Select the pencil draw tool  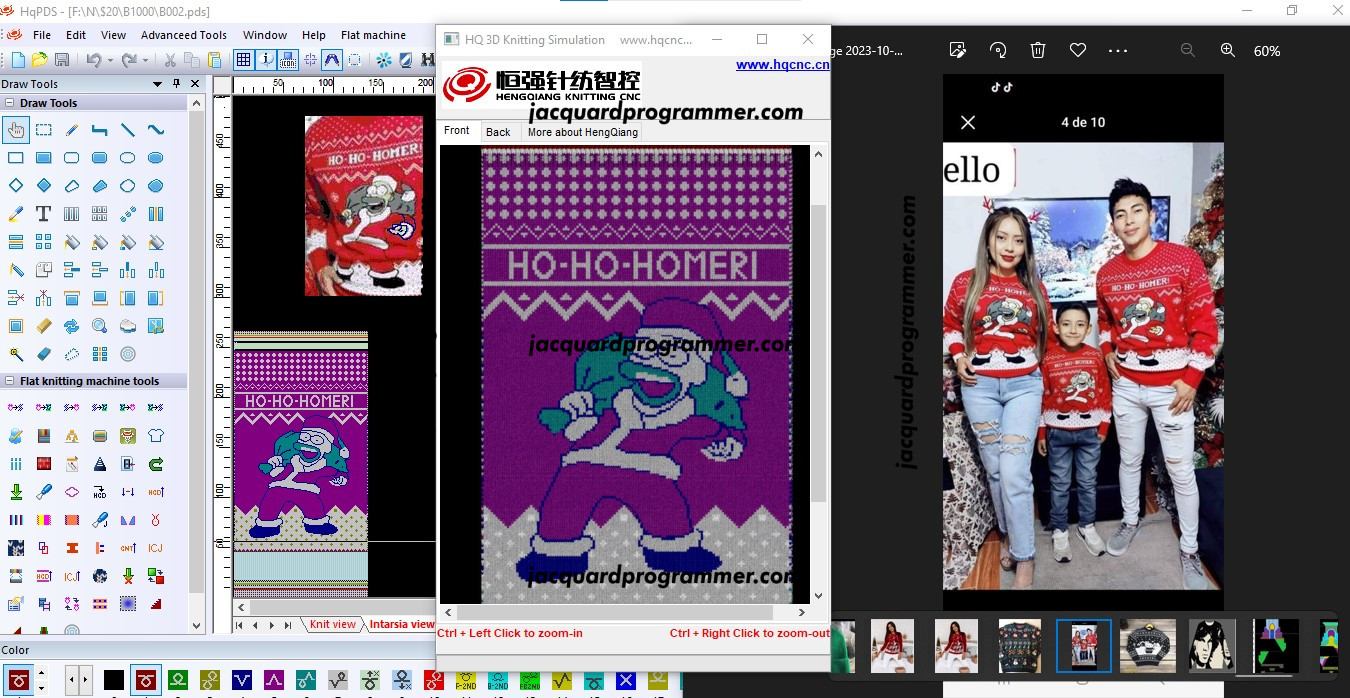coord(72,130)
